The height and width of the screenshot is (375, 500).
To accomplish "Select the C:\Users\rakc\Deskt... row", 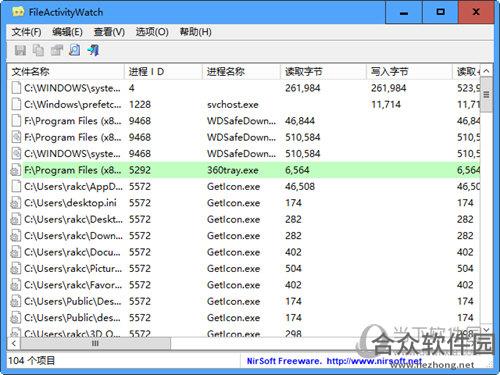I will [x=244, y=219].
